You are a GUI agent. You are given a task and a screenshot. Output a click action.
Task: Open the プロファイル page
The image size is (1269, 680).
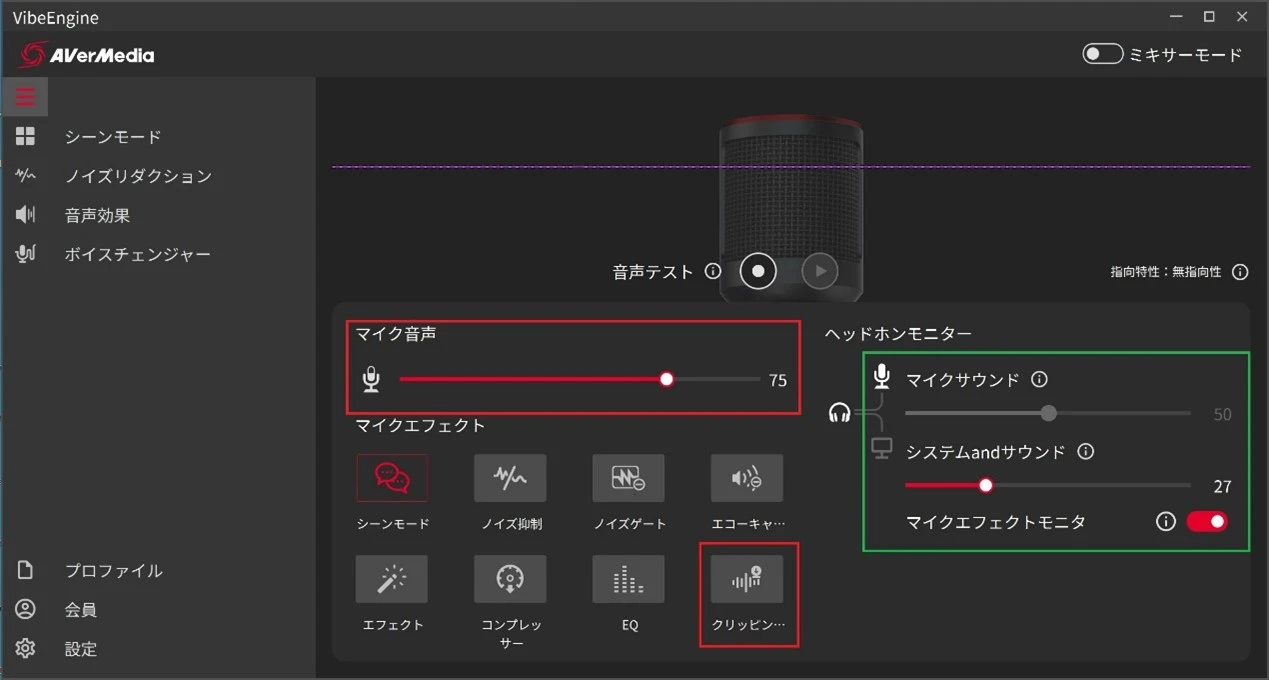pos(113,570)
